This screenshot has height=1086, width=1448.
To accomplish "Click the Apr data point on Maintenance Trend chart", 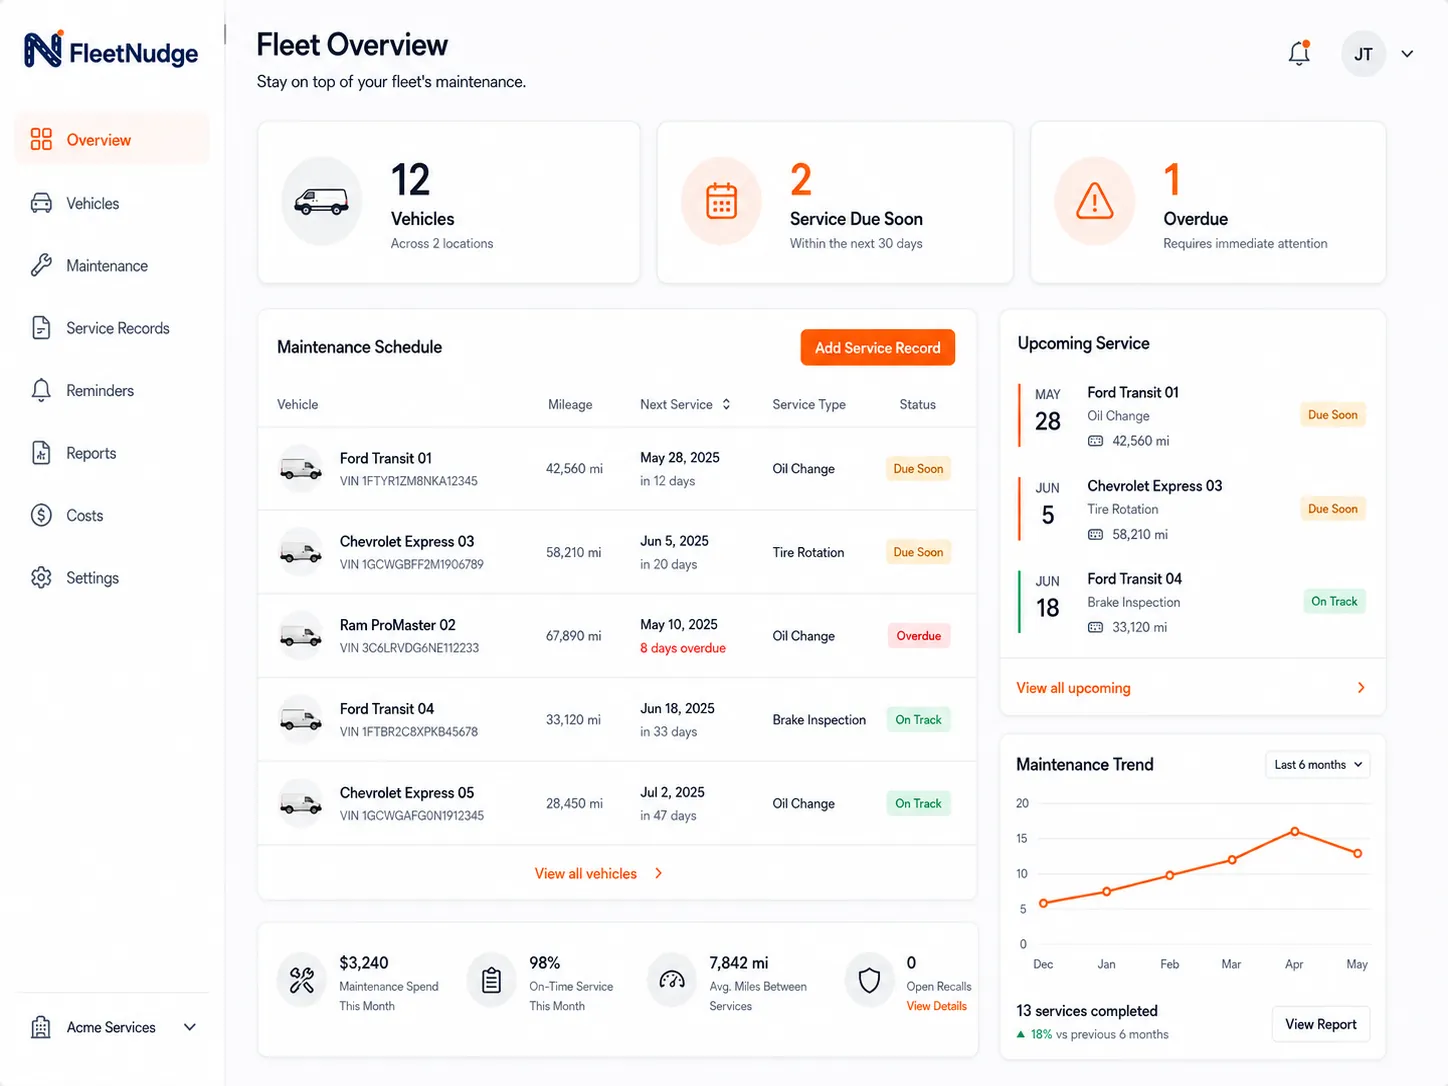I will coord(1295,831).
